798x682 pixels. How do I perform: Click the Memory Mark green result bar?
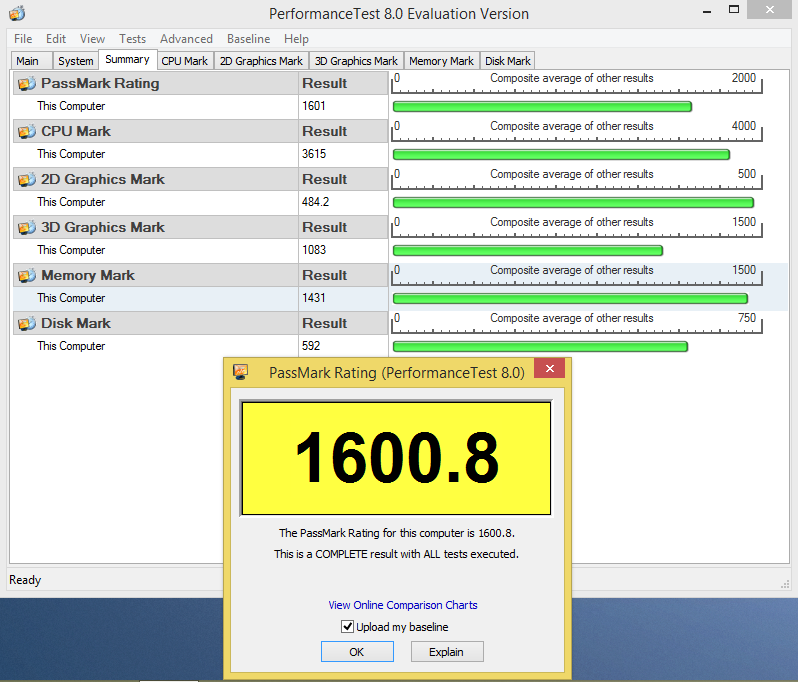tap(570, 298)
